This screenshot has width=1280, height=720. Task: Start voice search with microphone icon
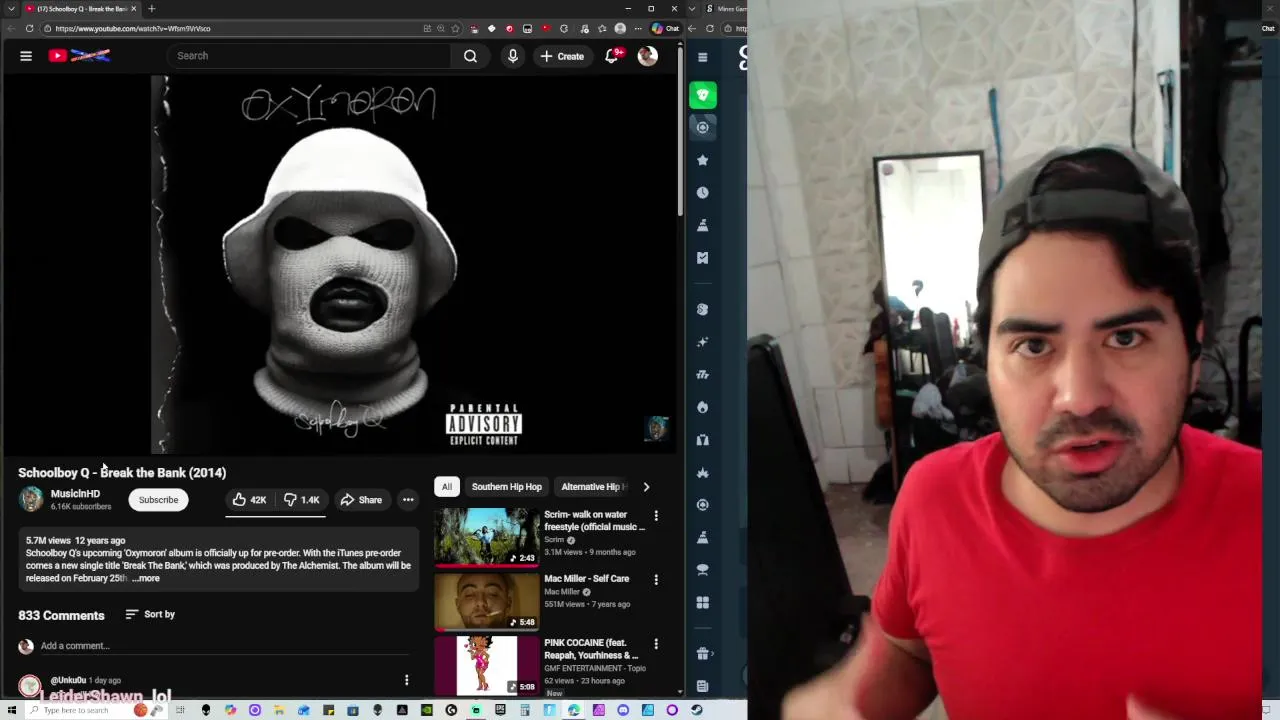point(513,56)
